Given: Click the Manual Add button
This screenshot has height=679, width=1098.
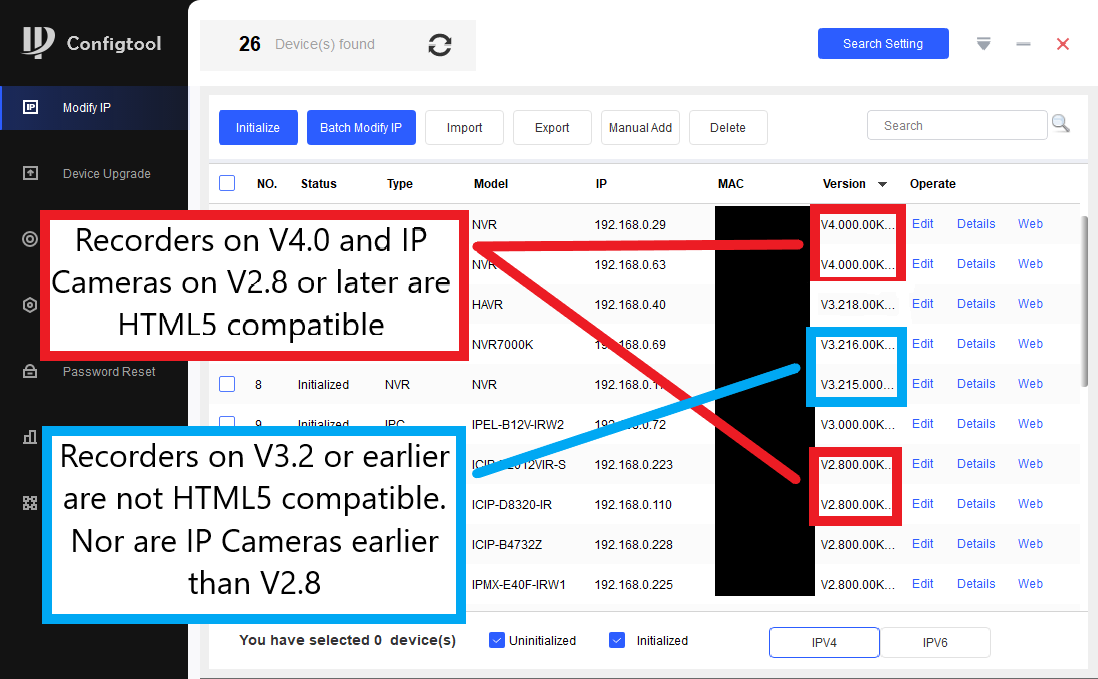Looking at the screenshot, I should [640, 127].
